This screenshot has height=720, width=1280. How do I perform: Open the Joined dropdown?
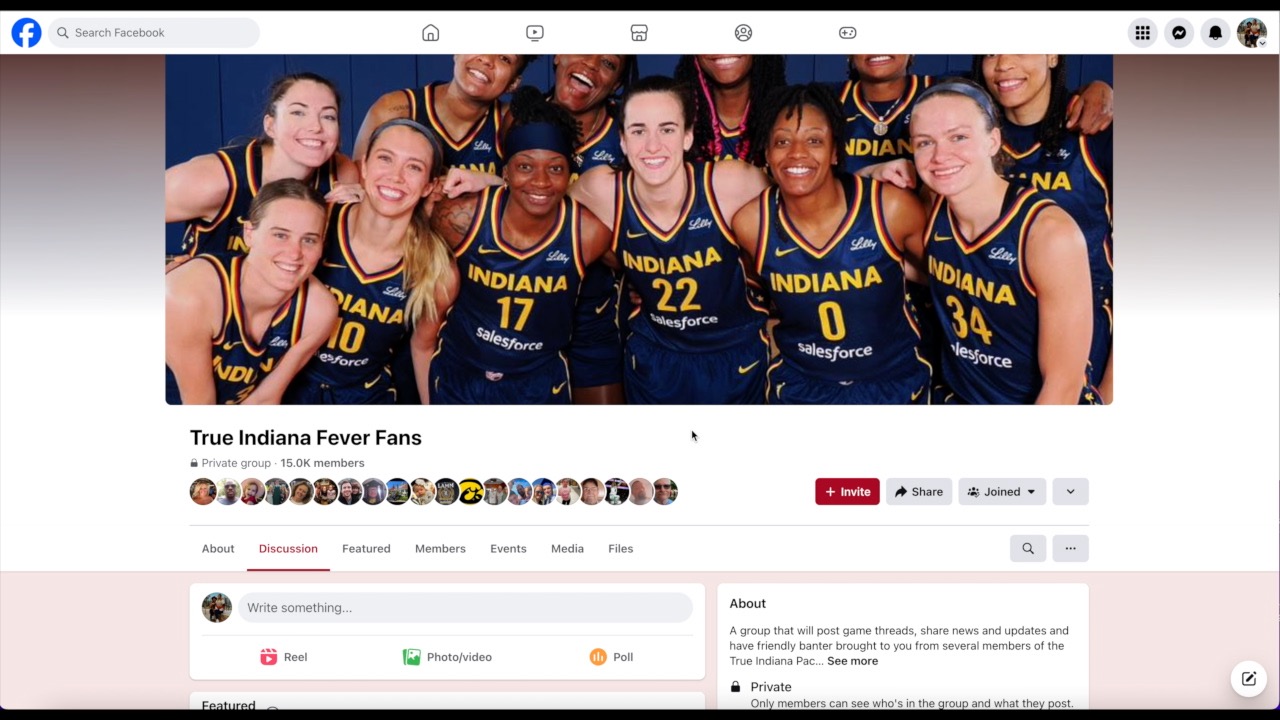pos(1002,491)
